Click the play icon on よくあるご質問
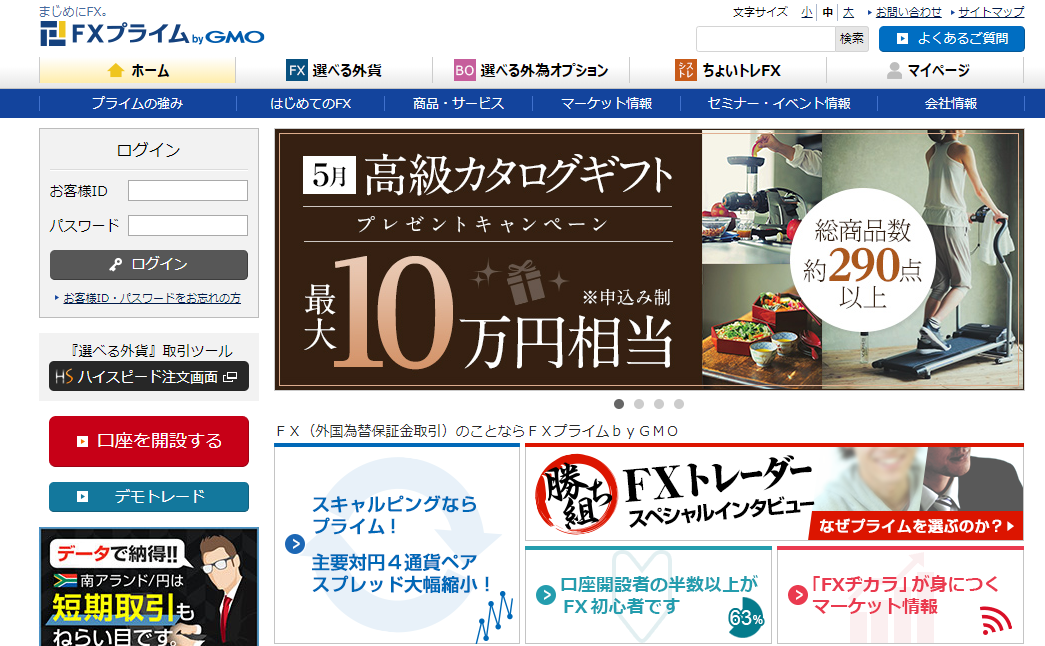1045x646 pixels. [902, 39]
